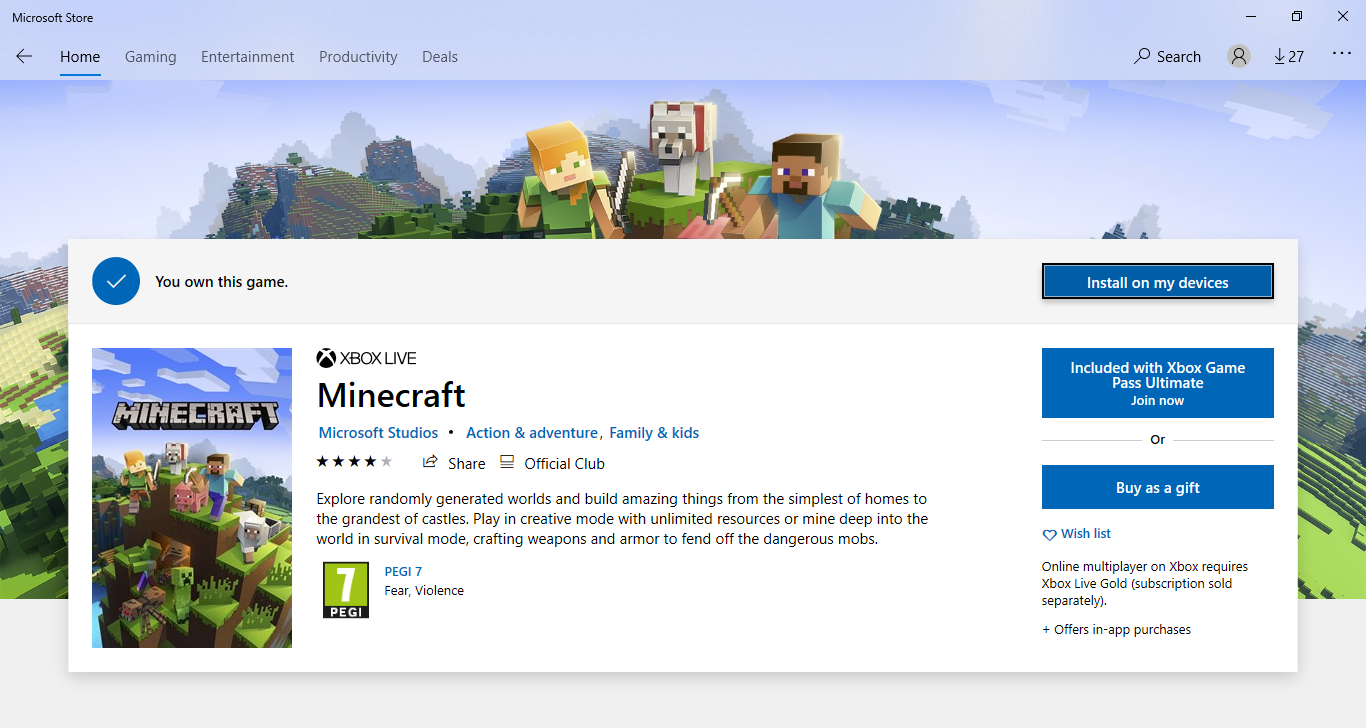The width and height of the screenshot is (1366, 728).
Task: Minimize the Microsoft Store window
Action: [x=1251, y=16]
